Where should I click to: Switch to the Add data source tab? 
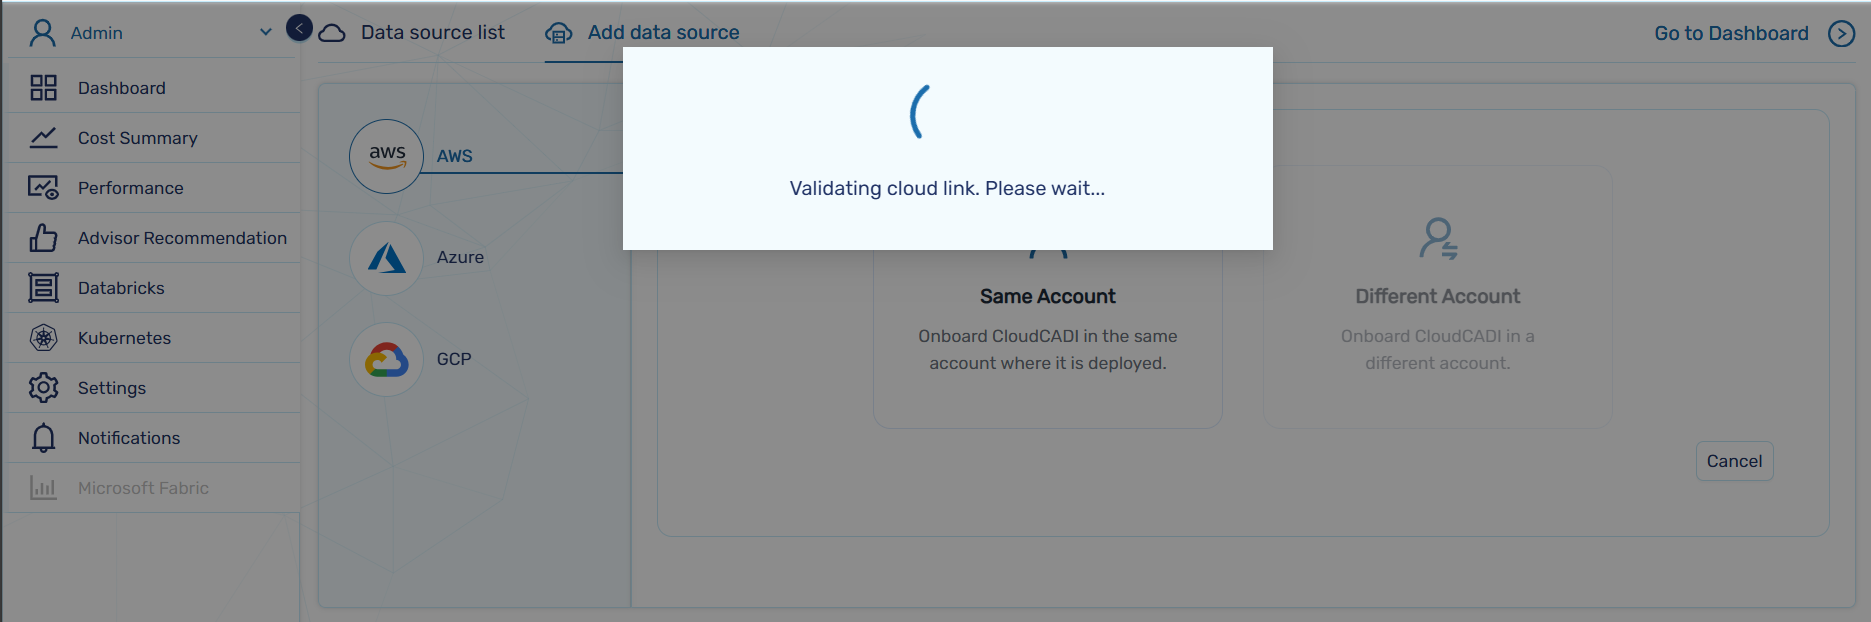(x=663, y=33)
